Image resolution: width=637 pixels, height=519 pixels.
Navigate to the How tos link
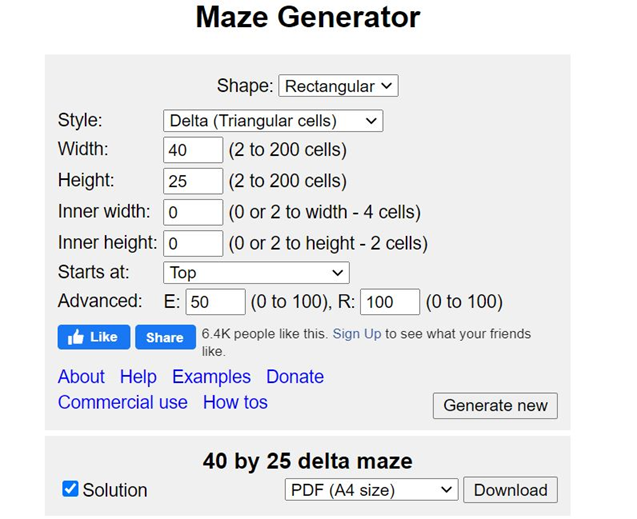coord(235,402)
